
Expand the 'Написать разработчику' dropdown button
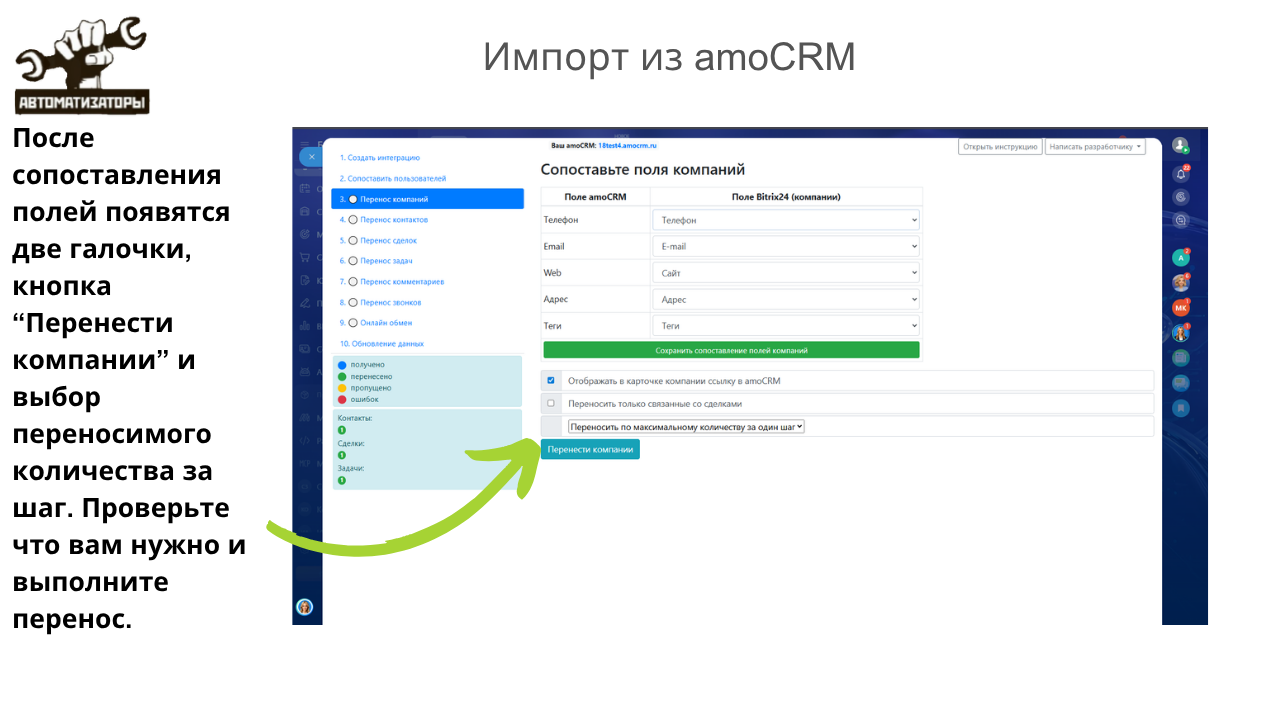(x=1095, y=146)
